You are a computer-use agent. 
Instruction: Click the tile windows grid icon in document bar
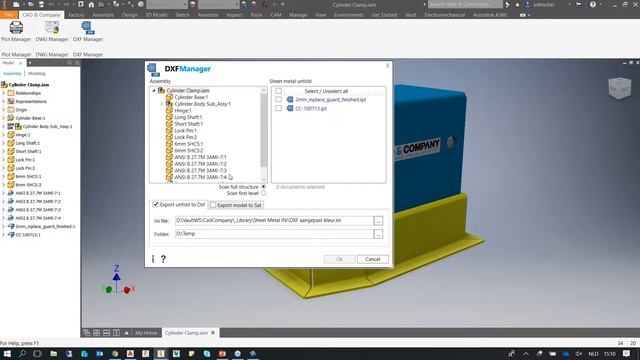pos(96,333)
